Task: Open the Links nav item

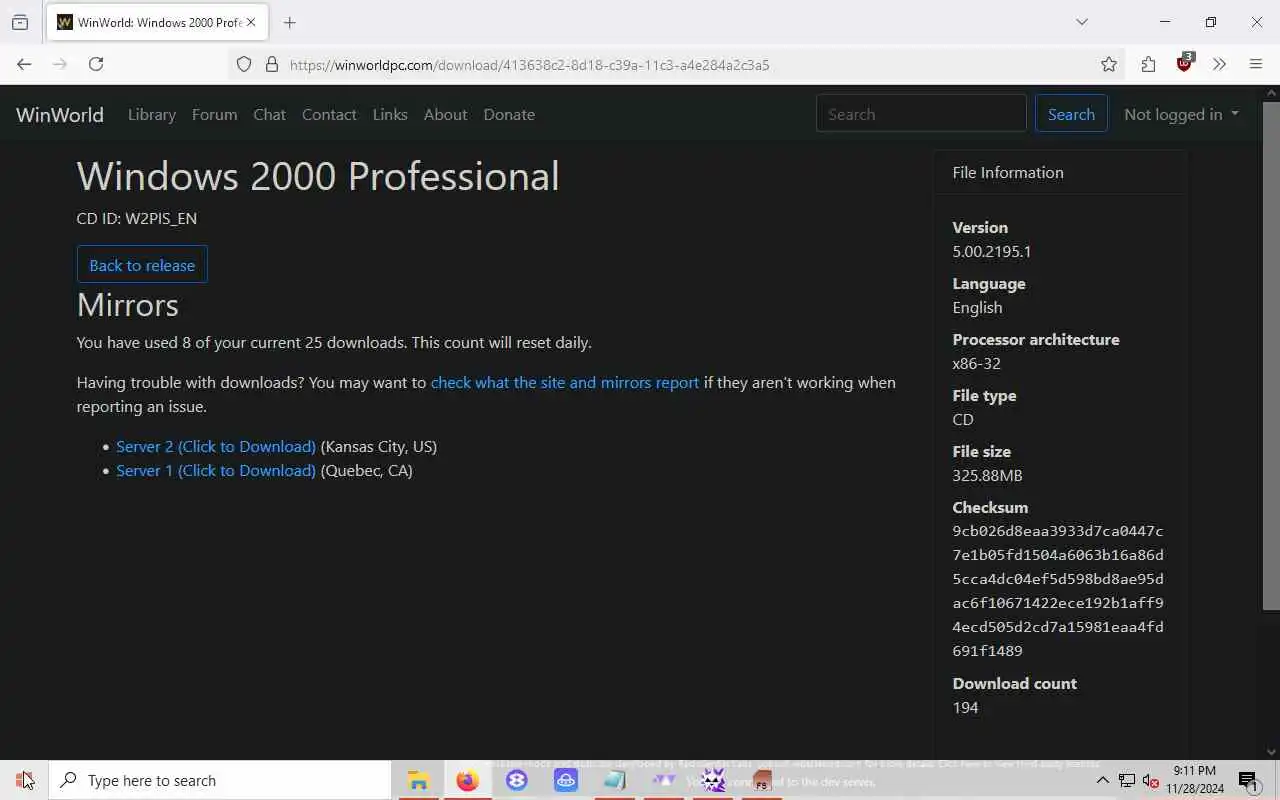Action: pos(390,114)
